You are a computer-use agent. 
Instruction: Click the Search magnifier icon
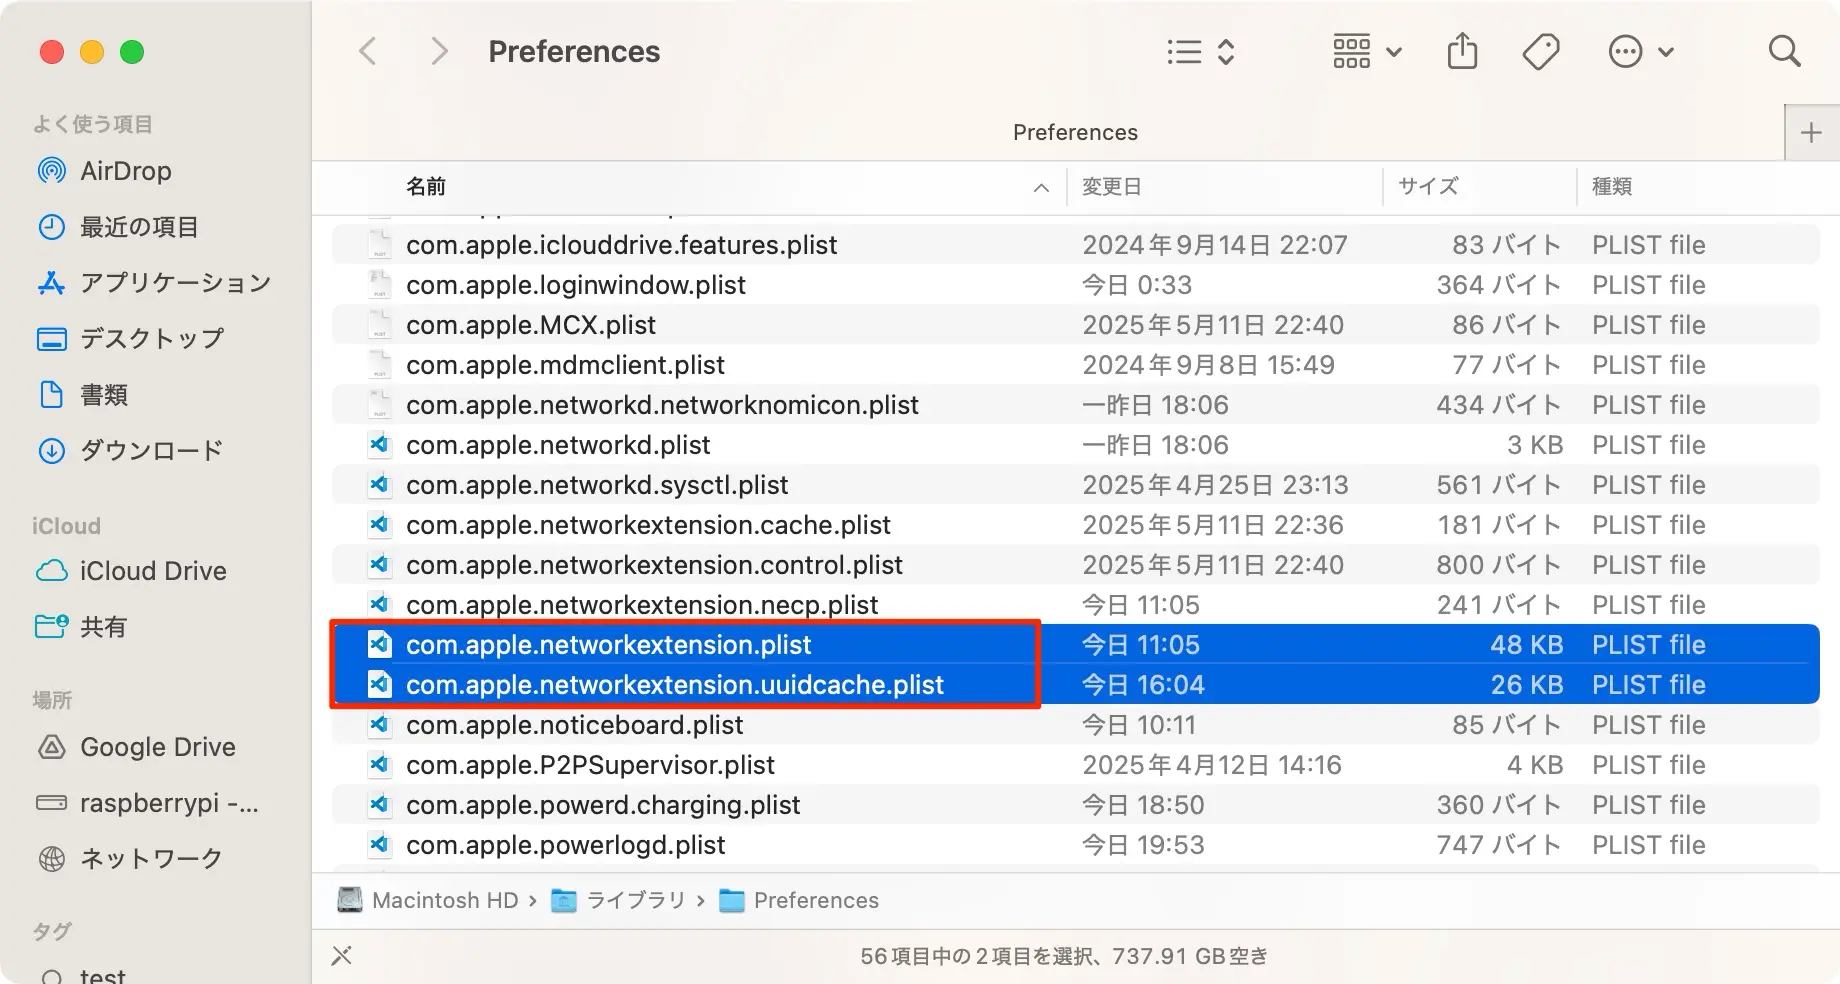pos(1784,51)
